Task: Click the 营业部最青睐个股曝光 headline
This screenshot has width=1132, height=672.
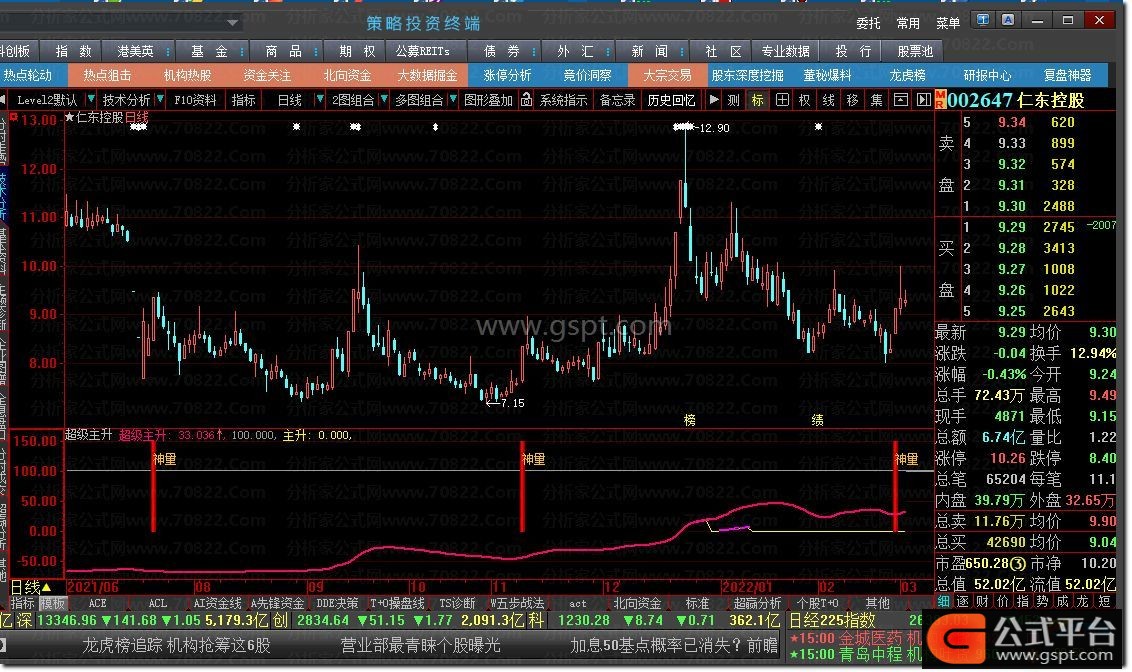Action: coord(420,645)
